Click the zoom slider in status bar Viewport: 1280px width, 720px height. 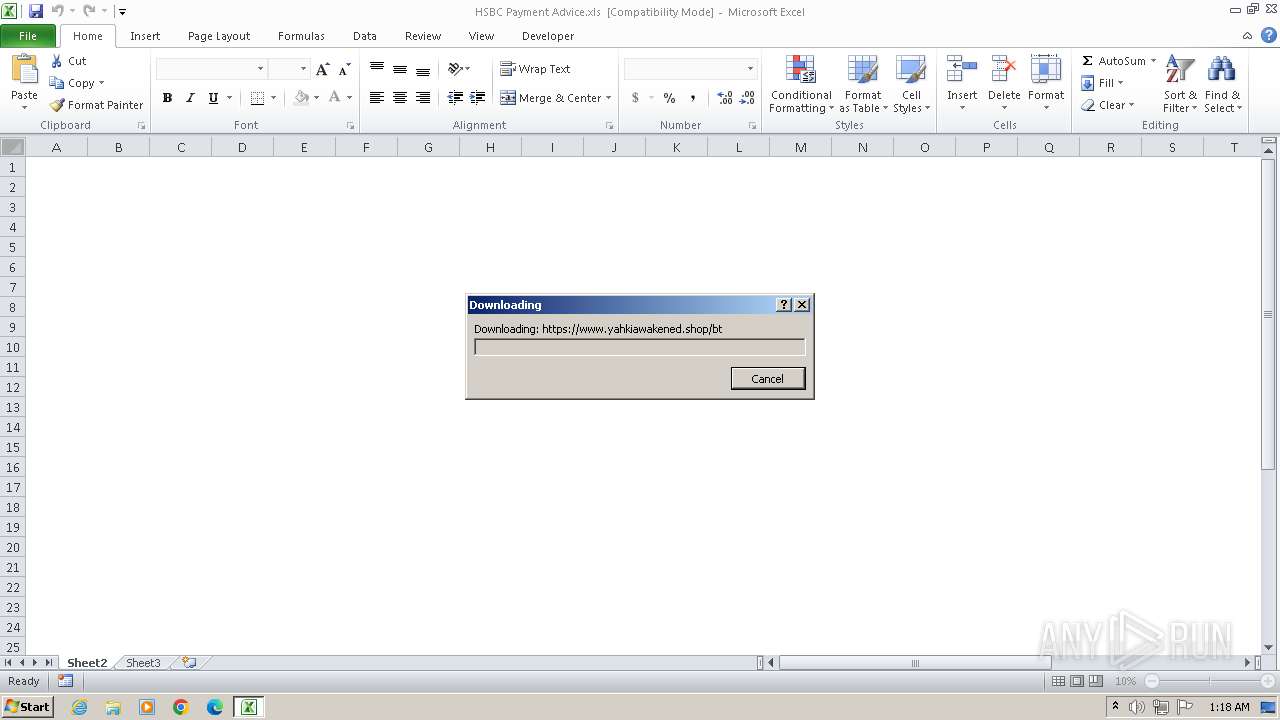(1210, 681)
